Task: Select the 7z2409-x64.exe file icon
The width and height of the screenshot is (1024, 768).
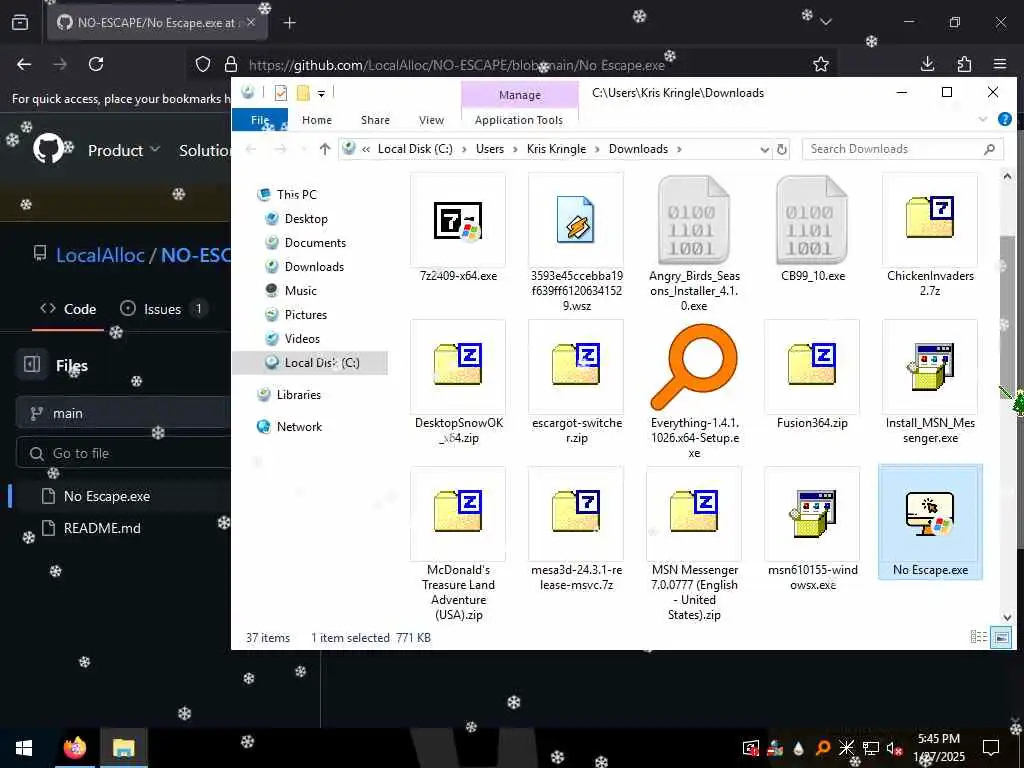Action: point(458,220)
